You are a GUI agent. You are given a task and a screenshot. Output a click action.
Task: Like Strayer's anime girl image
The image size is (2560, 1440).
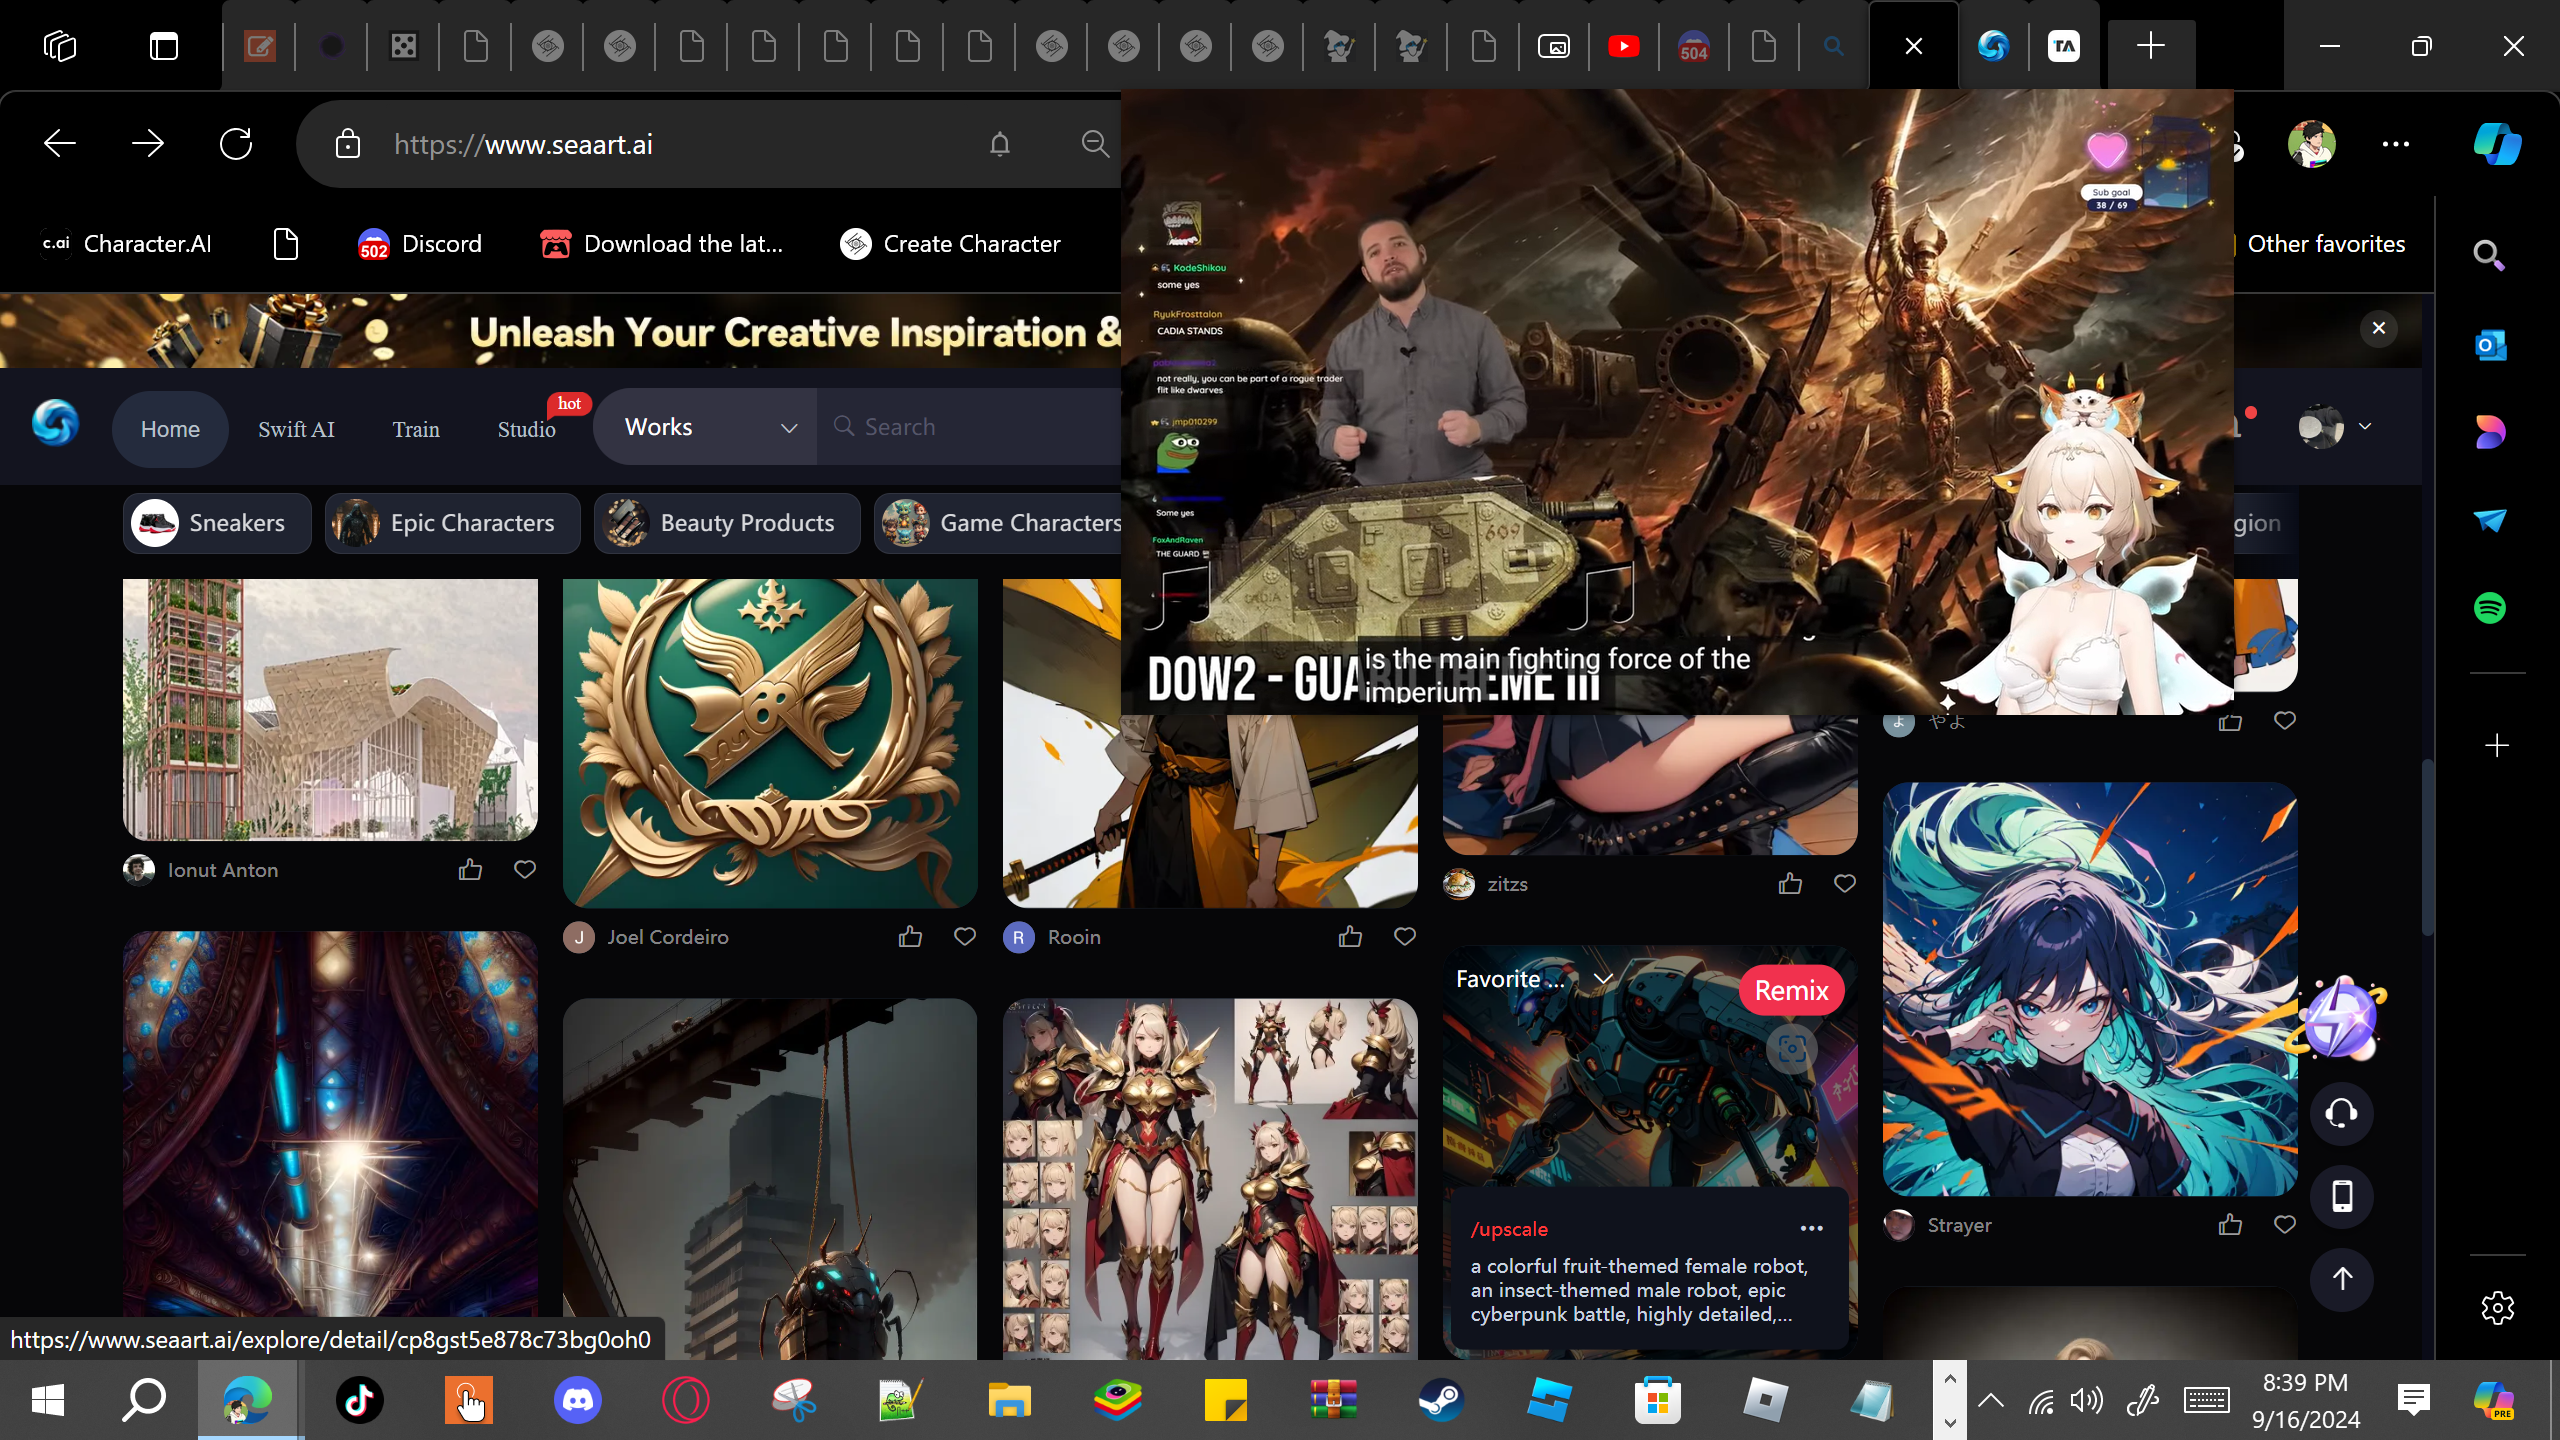(2230, 1225)
